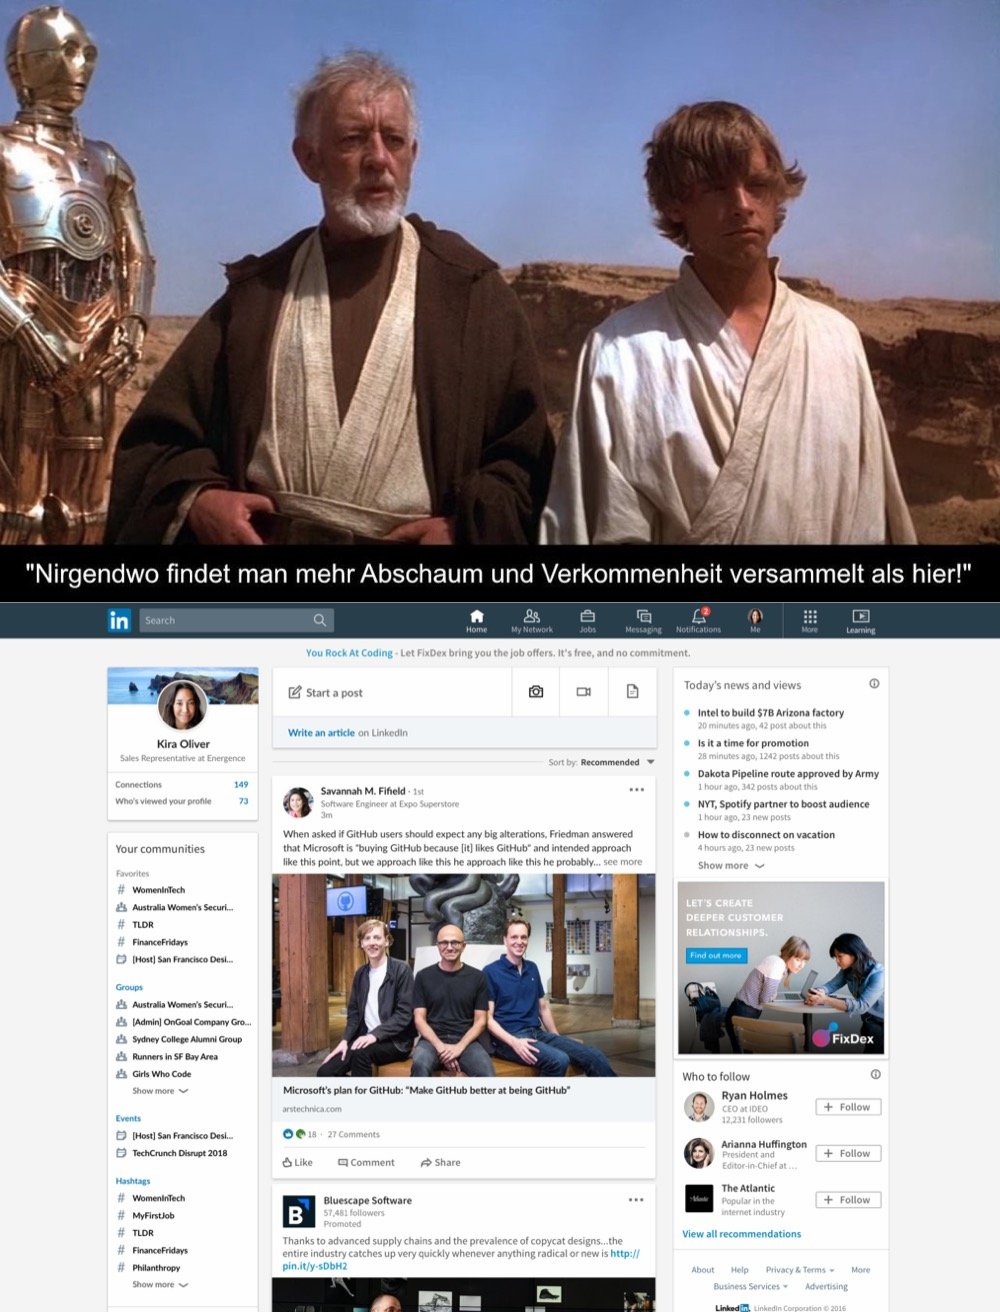Like Savannah M. Fifield's post
1000x1312 pixels.
coord(298,1163)
